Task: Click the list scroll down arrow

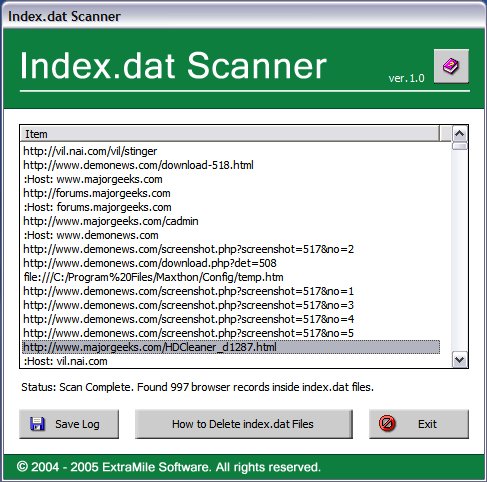Action: pyautogui.click(x=460, y=360)
